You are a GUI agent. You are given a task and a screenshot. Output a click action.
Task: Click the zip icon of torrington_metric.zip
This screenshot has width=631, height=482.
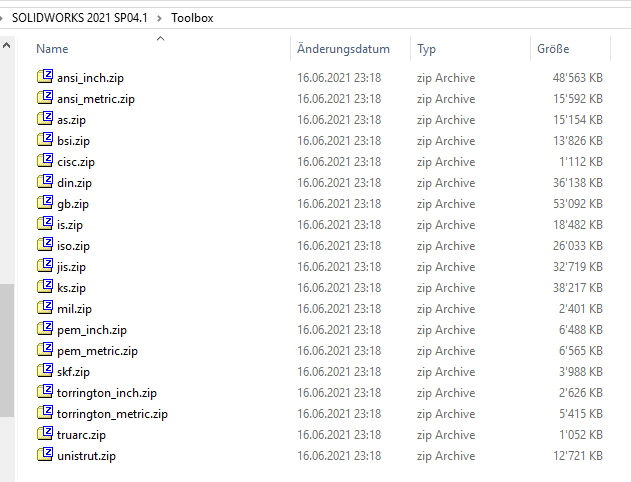coord(45,412)
